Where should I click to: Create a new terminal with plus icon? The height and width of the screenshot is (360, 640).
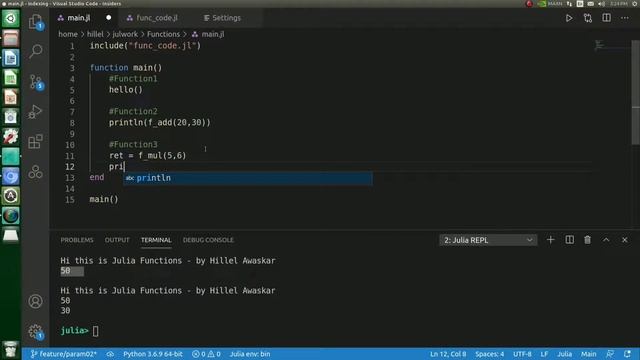coord(550,240)
